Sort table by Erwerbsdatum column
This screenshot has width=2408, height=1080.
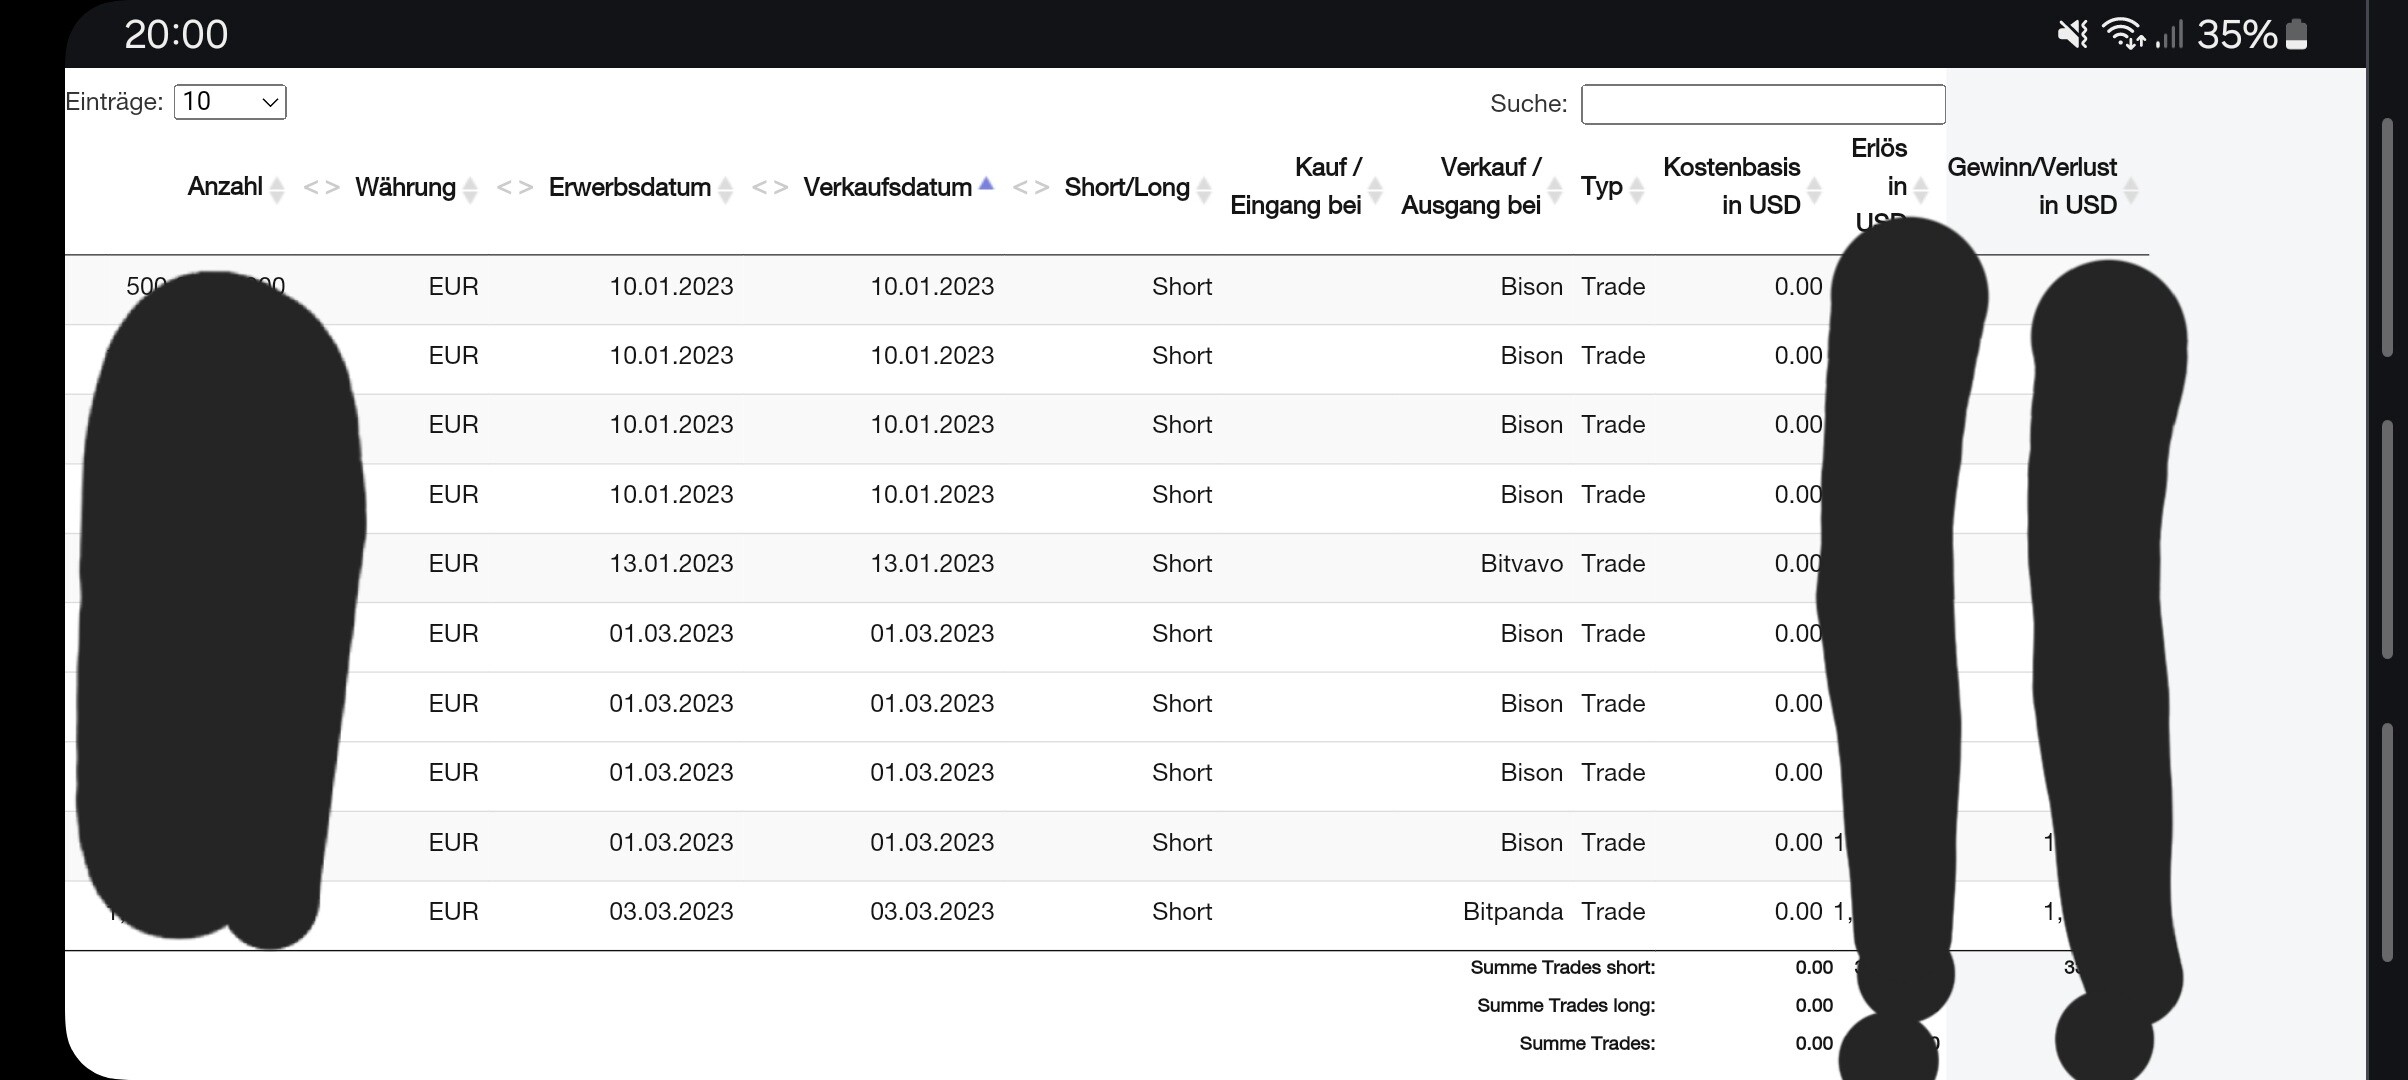[x=726, y=189]
